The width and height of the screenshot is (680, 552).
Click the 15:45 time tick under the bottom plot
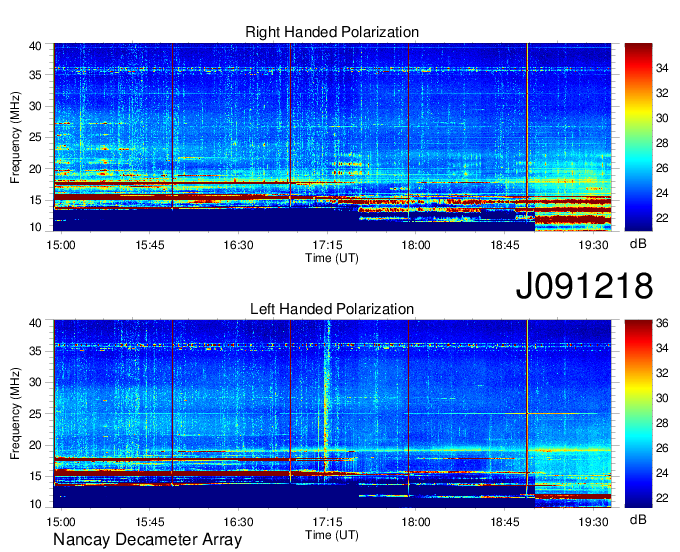(x=150, y=522)
